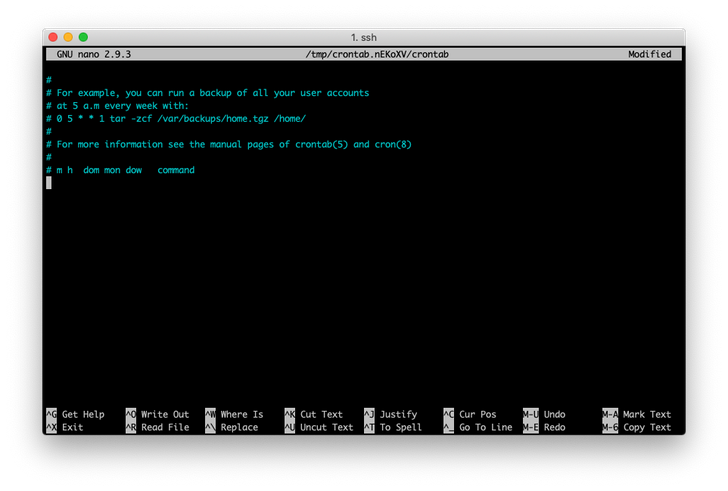This screenshot has width=728, height=491.
Task: Click the 'GNU nano 2.9.3' header text
Action: pos(94,54)
